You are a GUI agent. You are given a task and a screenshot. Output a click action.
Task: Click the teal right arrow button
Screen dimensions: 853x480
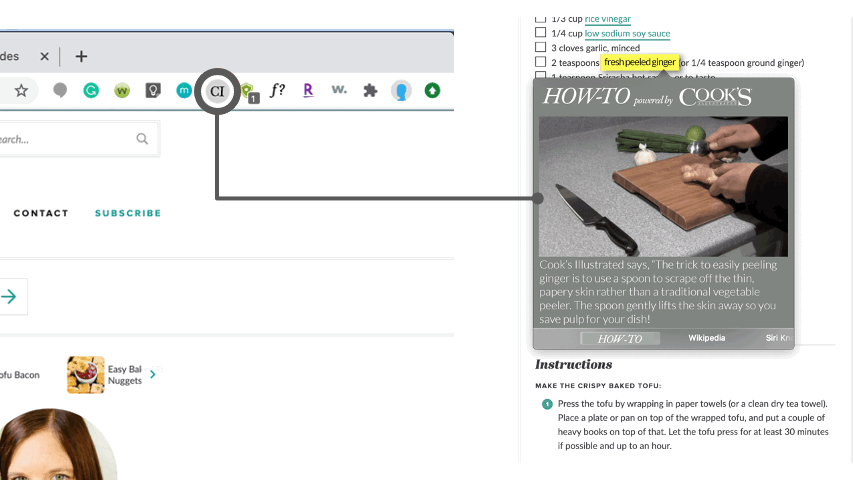[11, 297]
